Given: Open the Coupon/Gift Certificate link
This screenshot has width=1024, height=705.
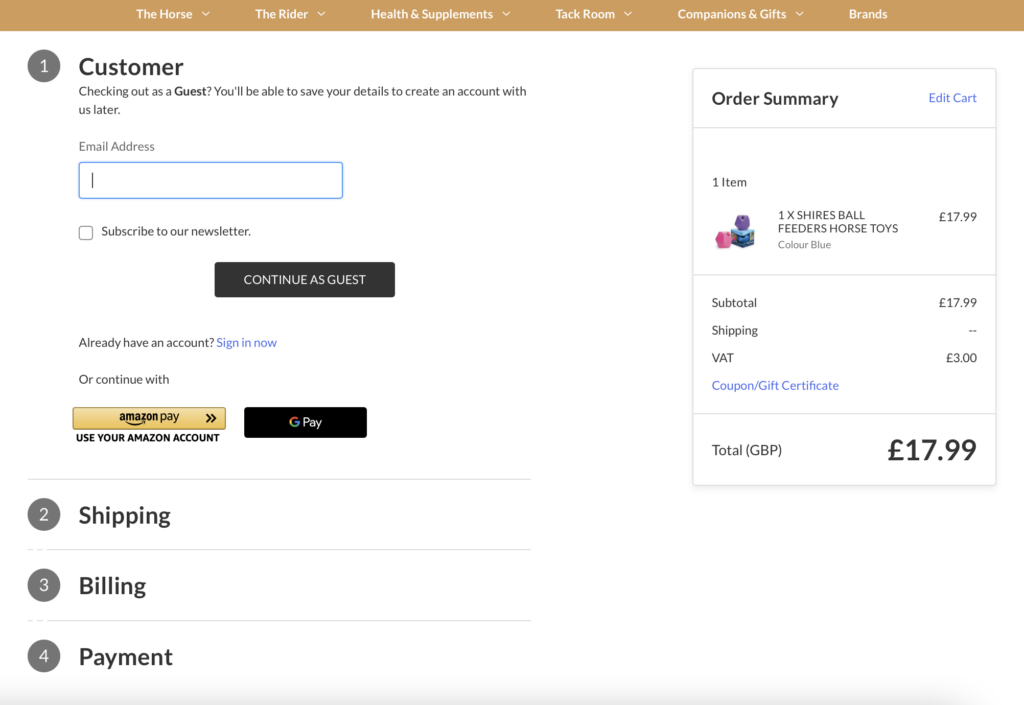Looking at the screenshot, I should 775,384.
